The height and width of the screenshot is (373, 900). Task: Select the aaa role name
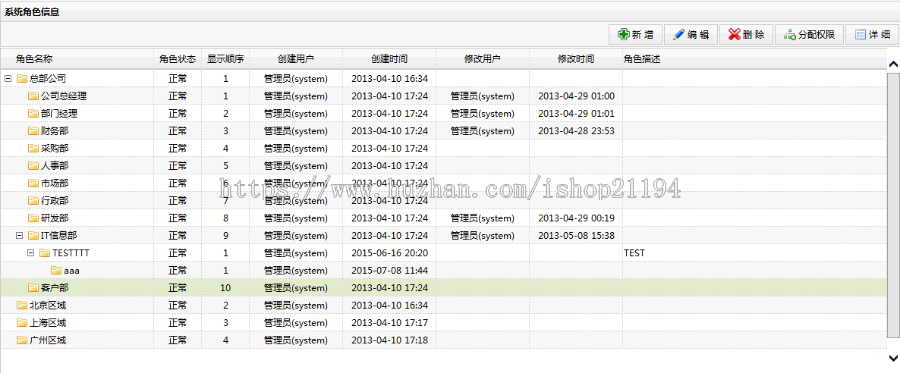[72, 270]
